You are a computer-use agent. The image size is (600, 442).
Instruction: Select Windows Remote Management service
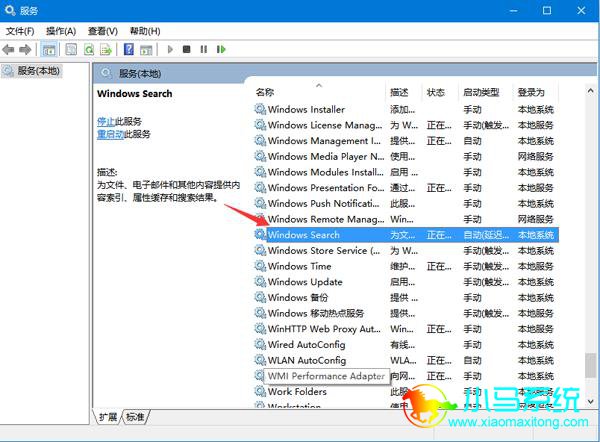404,219
